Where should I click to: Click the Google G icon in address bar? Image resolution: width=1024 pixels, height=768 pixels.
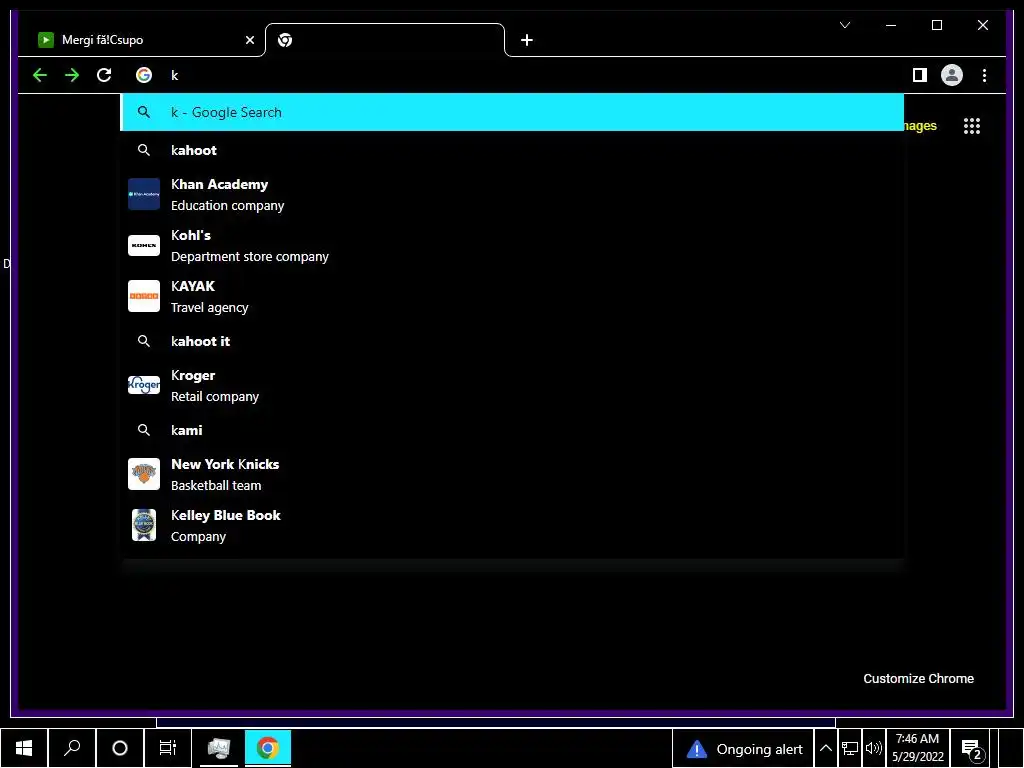144,75
